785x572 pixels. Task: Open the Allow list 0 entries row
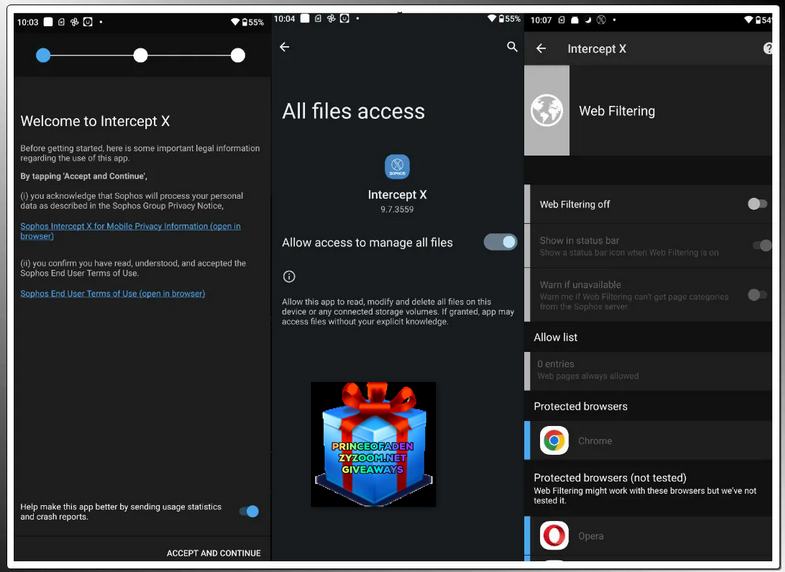(x=647, y=370)
